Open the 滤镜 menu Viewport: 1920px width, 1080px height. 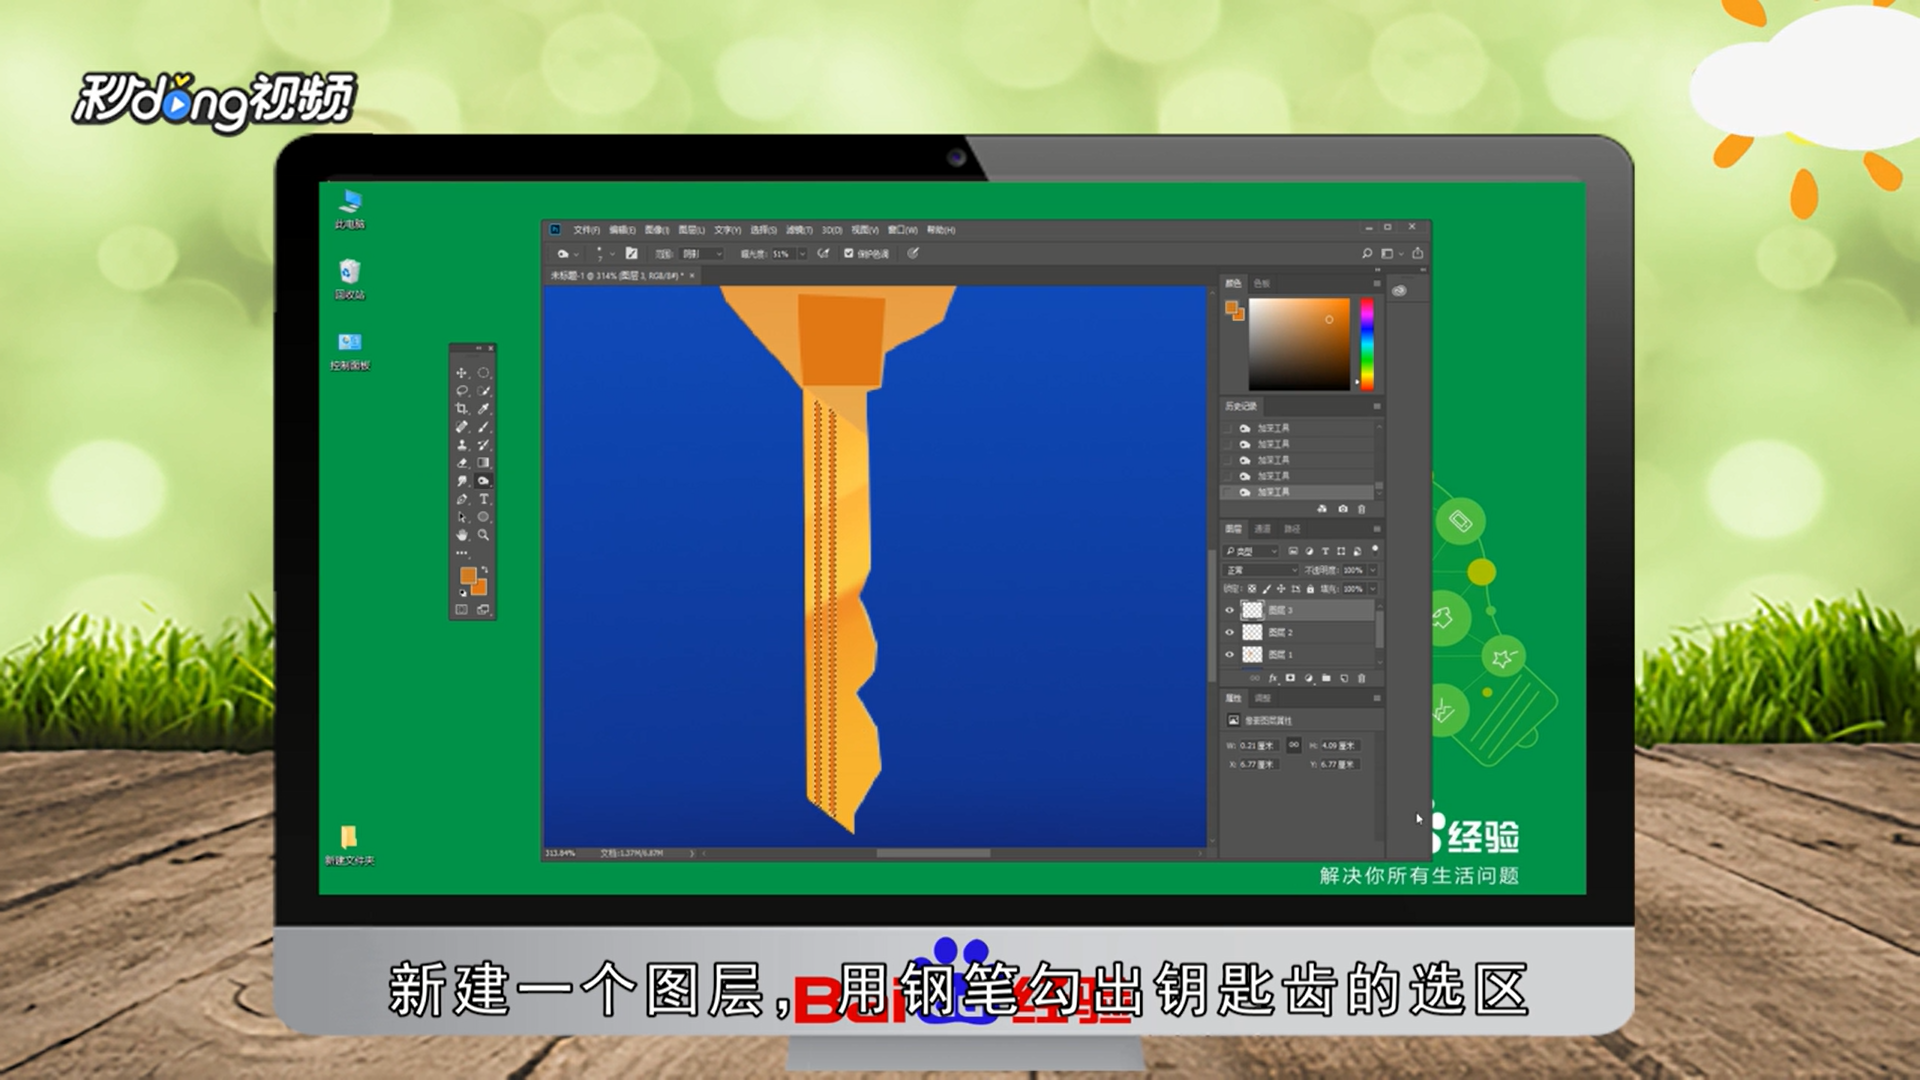tap(799, 230)
